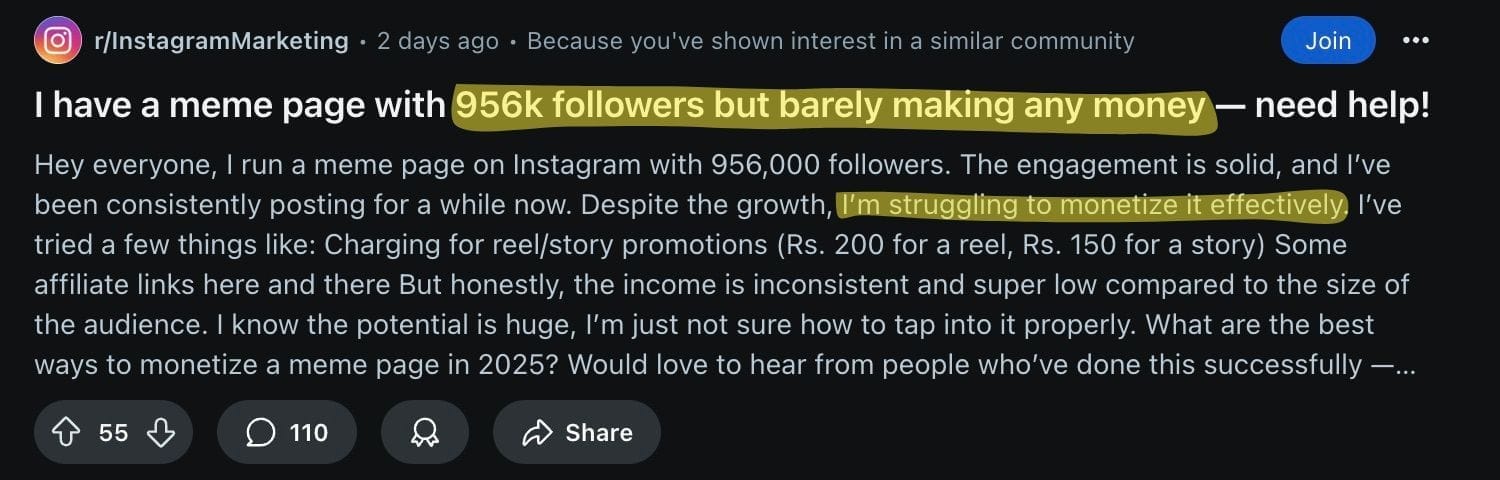Click the "2 days ago" timestamp
Image resolution: width=1500 pixels, height=480 pixels.
click(437, 41)
